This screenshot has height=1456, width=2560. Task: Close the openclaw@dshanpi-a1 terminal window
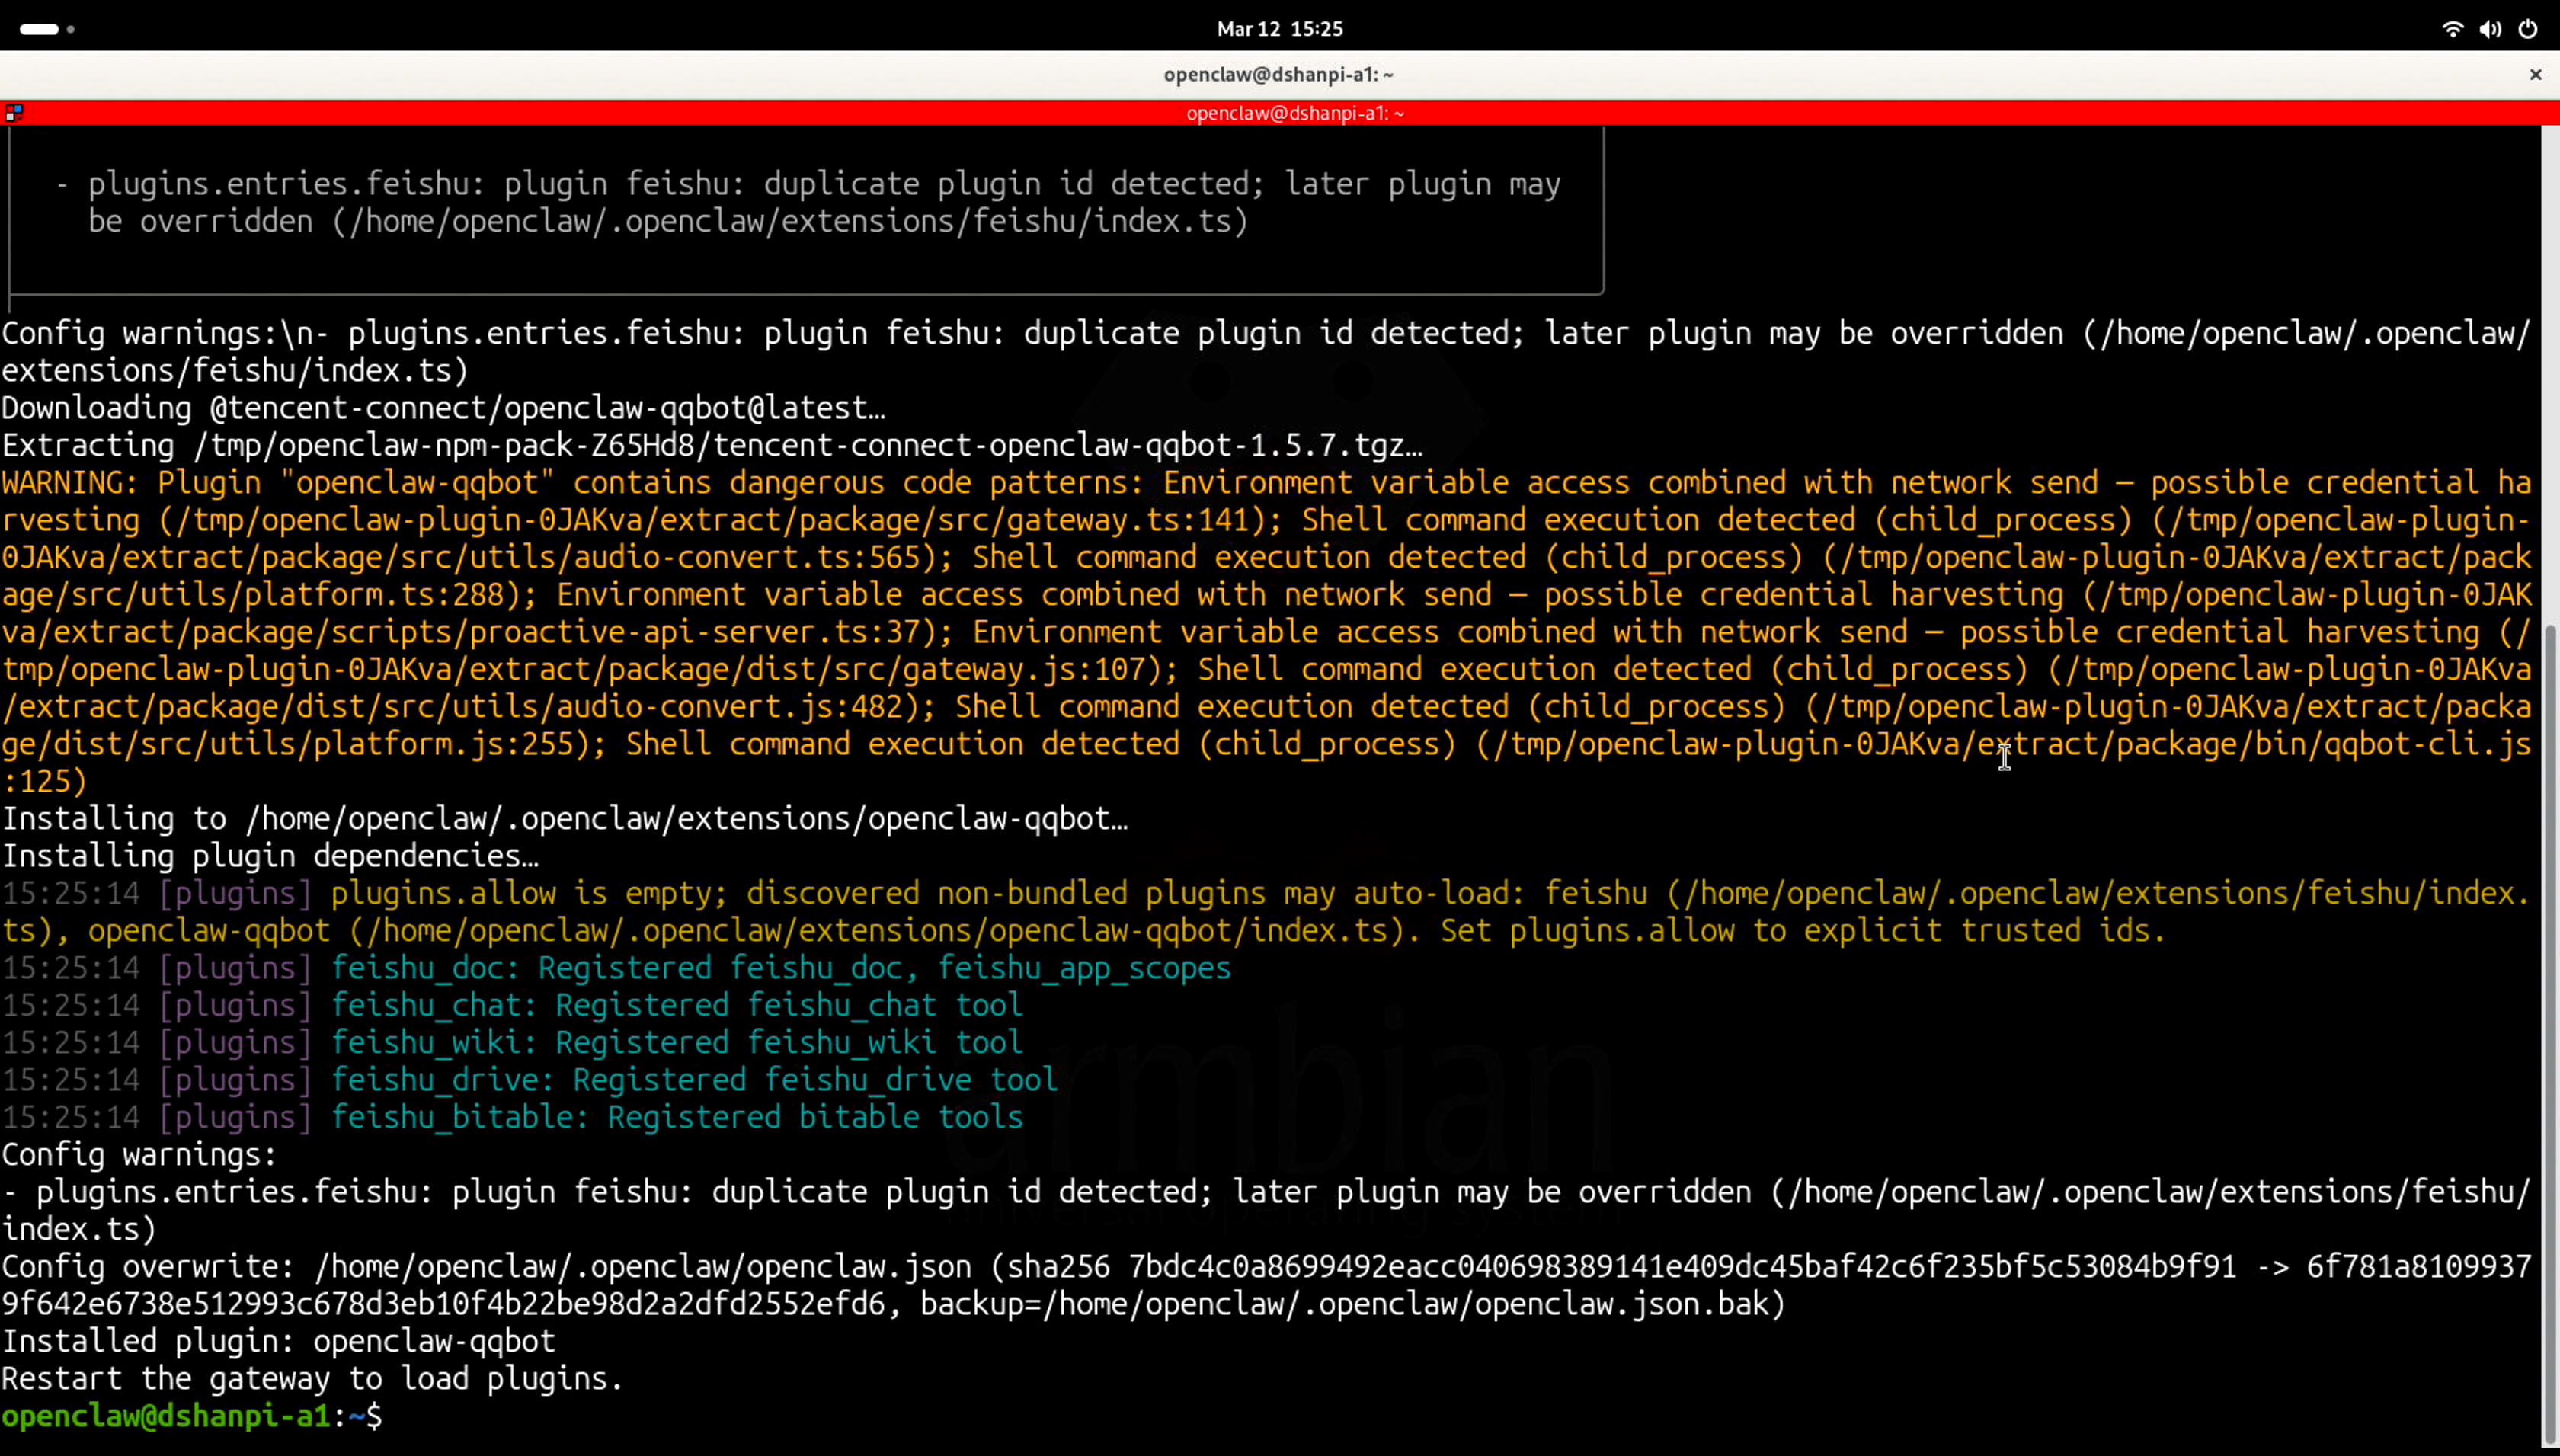pos(2535,74)
